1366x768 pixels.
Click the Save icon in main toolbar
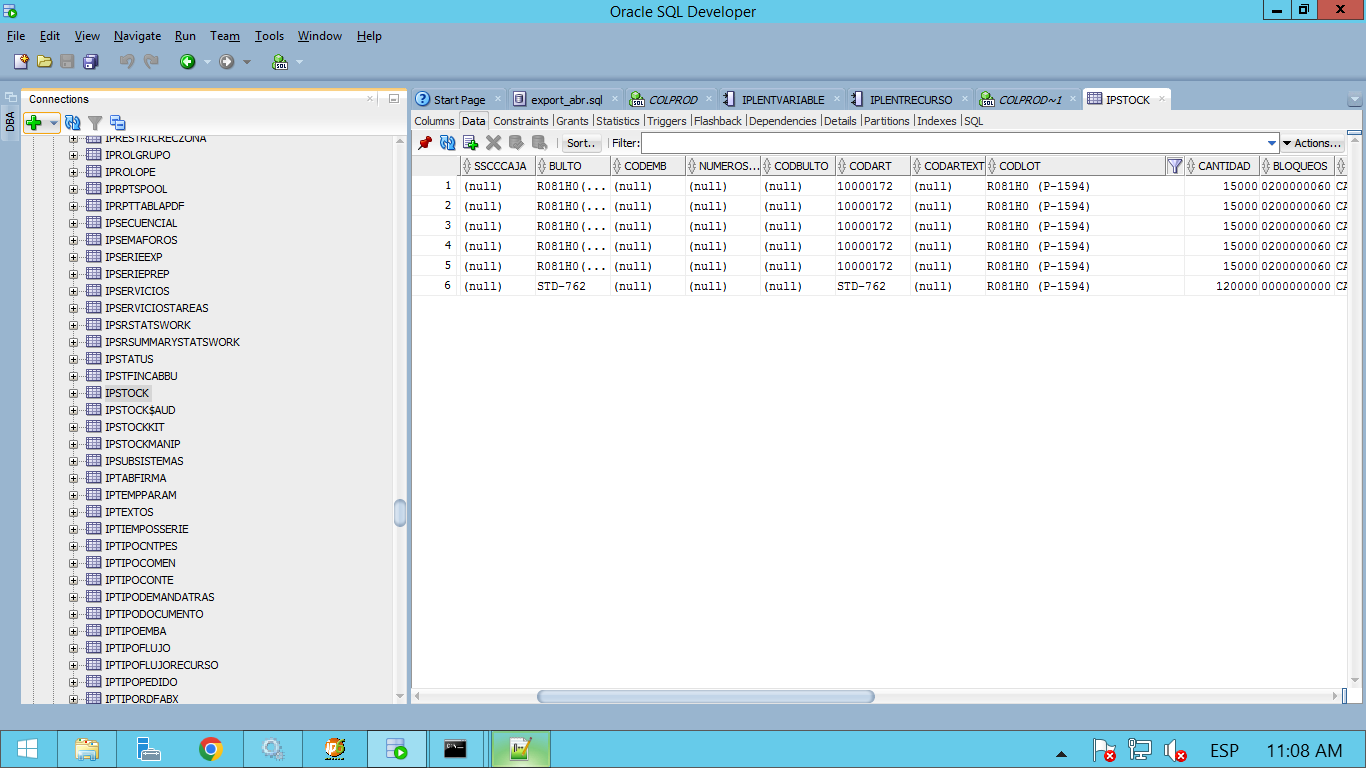point(67,62)
